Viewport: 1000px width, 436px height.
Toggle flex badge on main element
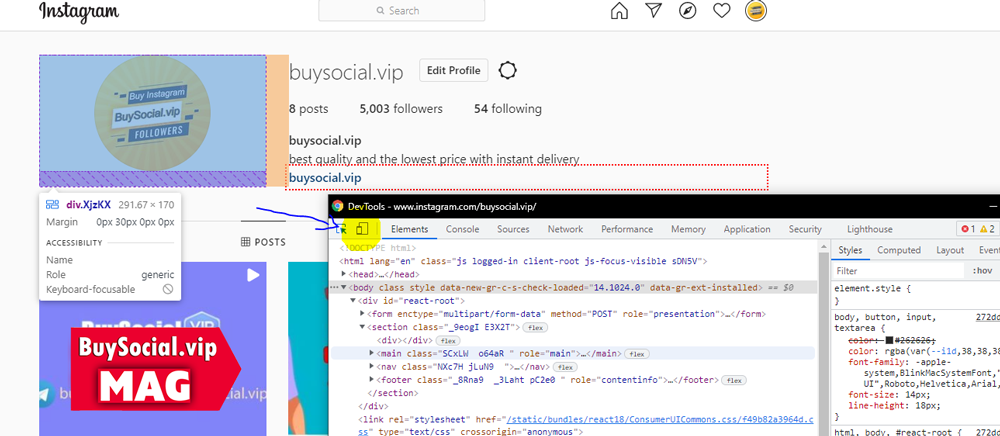(634, 354)
